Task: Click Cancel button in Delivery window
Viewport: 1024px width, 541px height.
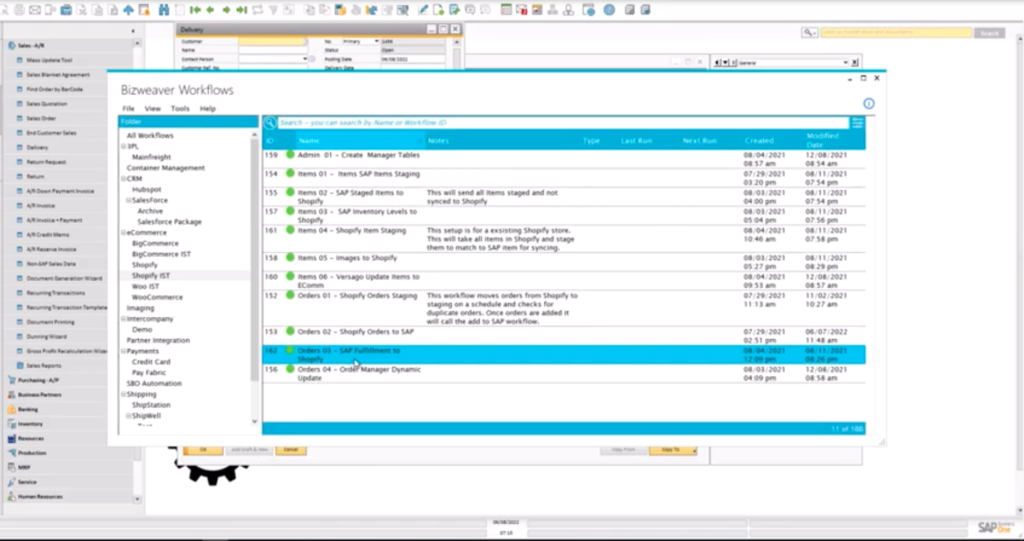Action: pos(291,450)
